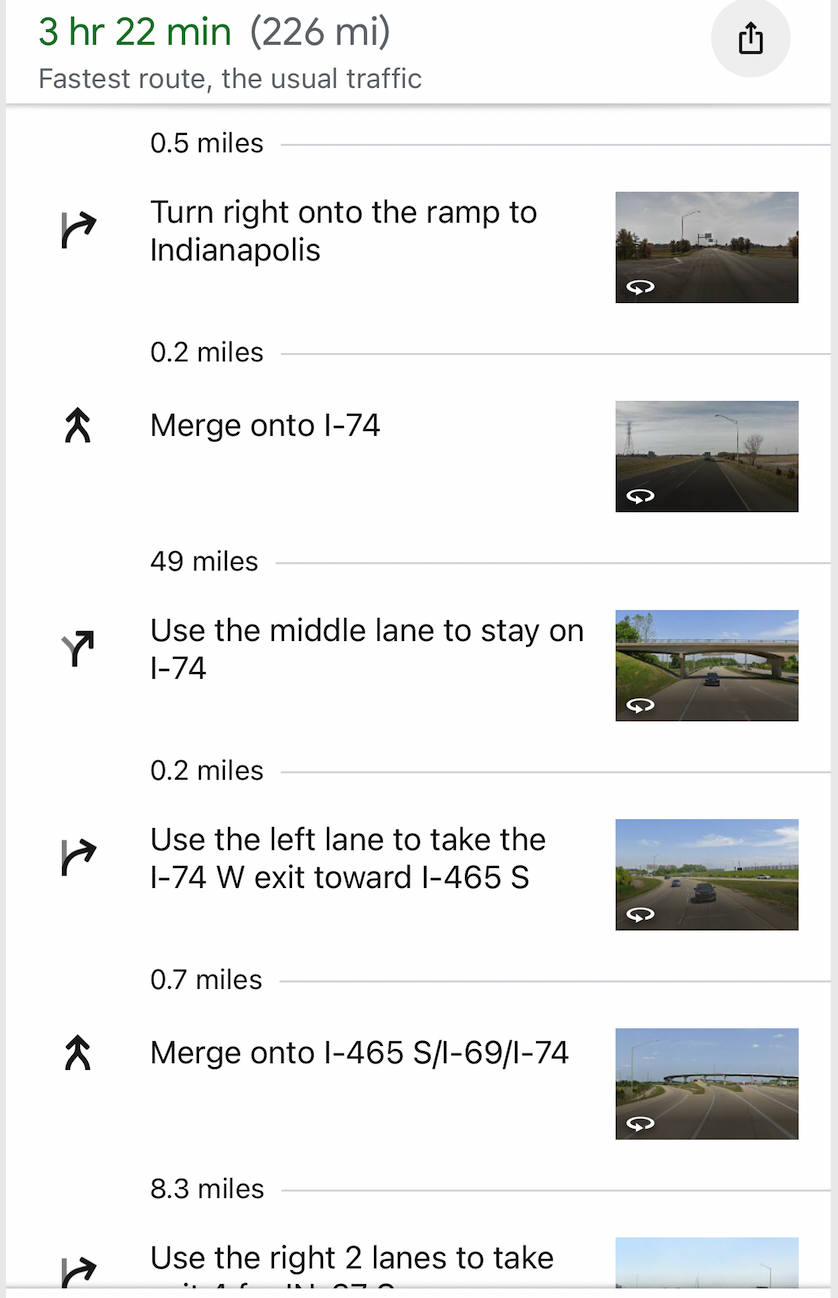Tap the first merge arrow icon for I-74
This screenshot has width=838, height=1298.
(78, 427)
